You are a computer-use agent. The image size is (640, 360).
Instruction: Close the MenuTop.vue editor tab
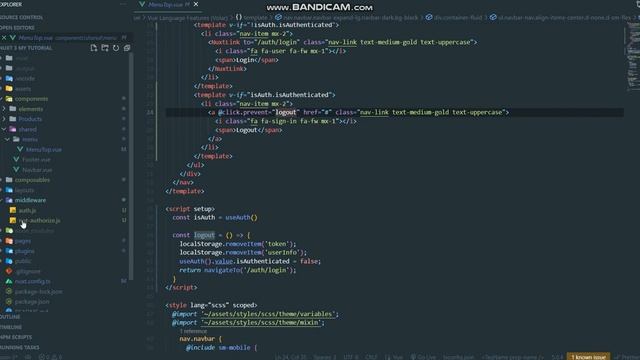(x=196, y=4)
